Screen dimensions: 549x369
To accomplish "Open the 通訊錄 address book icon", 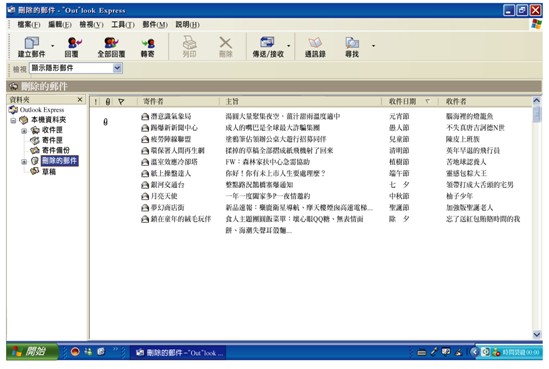I will [x=315, y=43].
